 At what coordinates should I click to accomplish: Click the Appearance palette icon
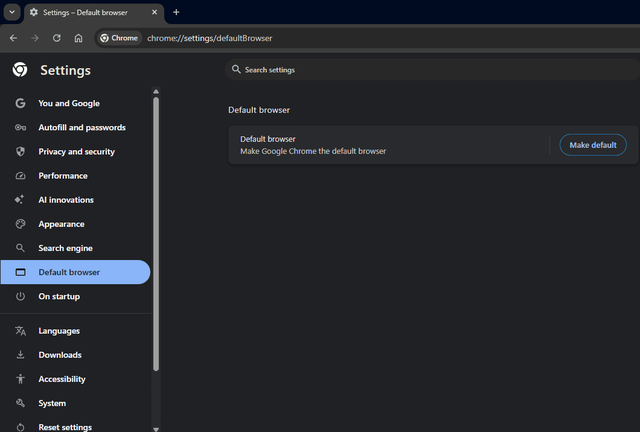click(x=20, y=224)
